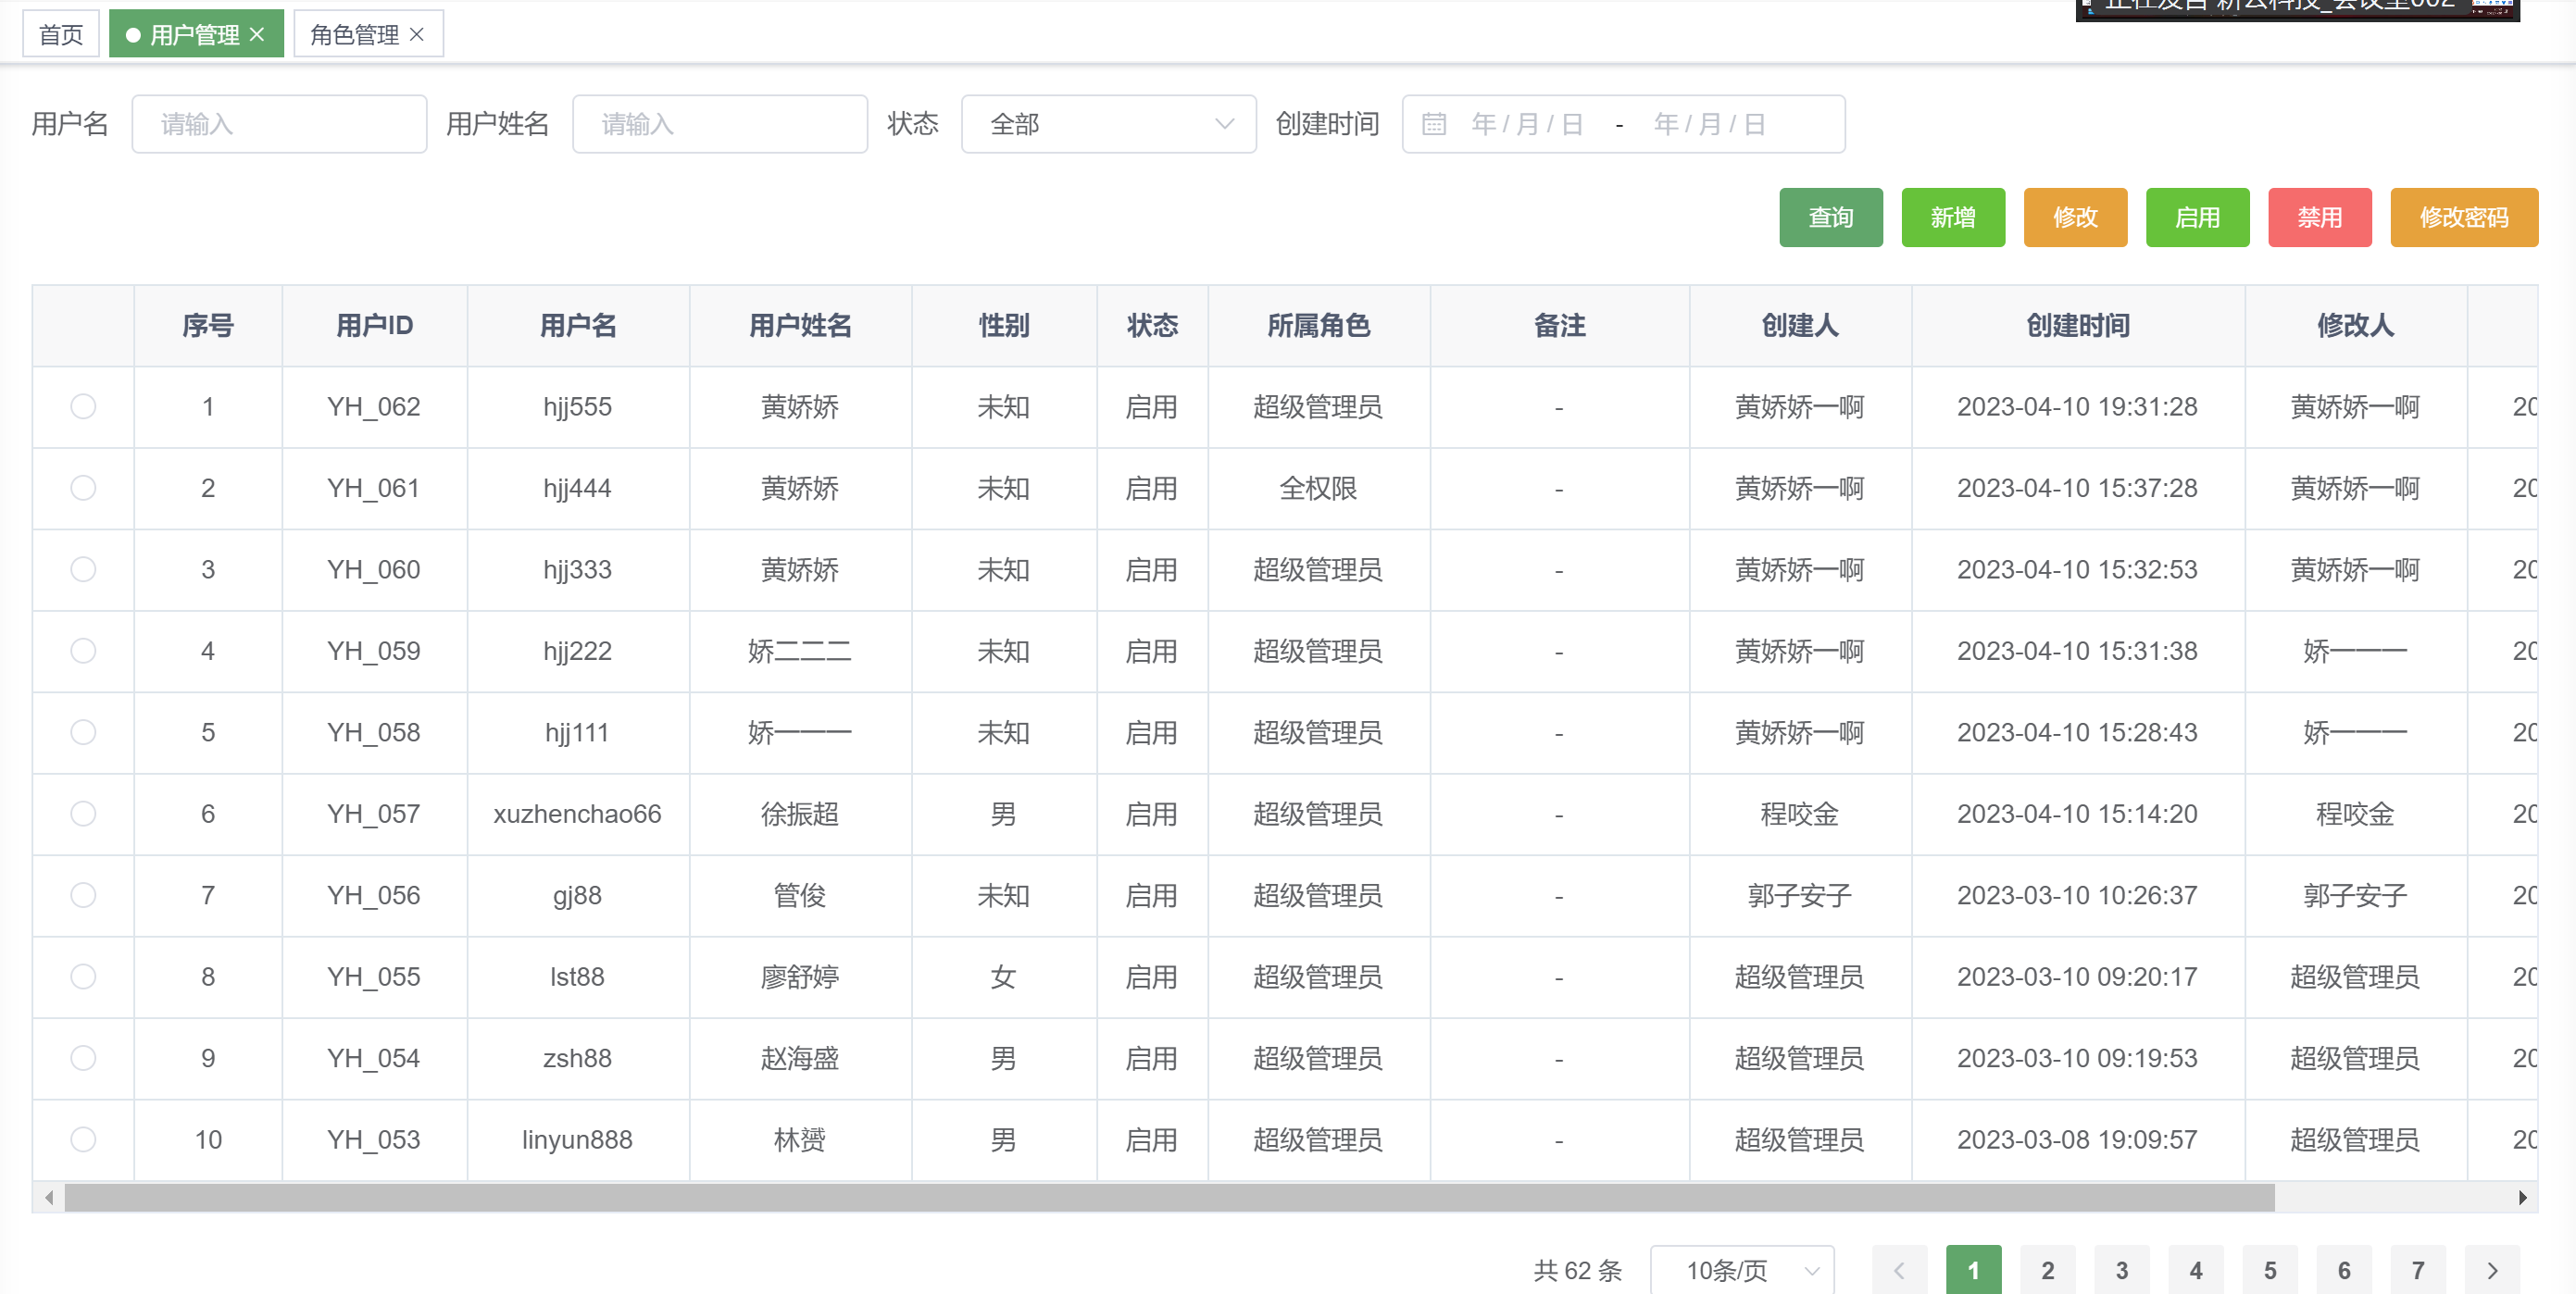
Task: Click the cell 郭子安子 in 创建人 column
Action: (x=1799, y=895)
